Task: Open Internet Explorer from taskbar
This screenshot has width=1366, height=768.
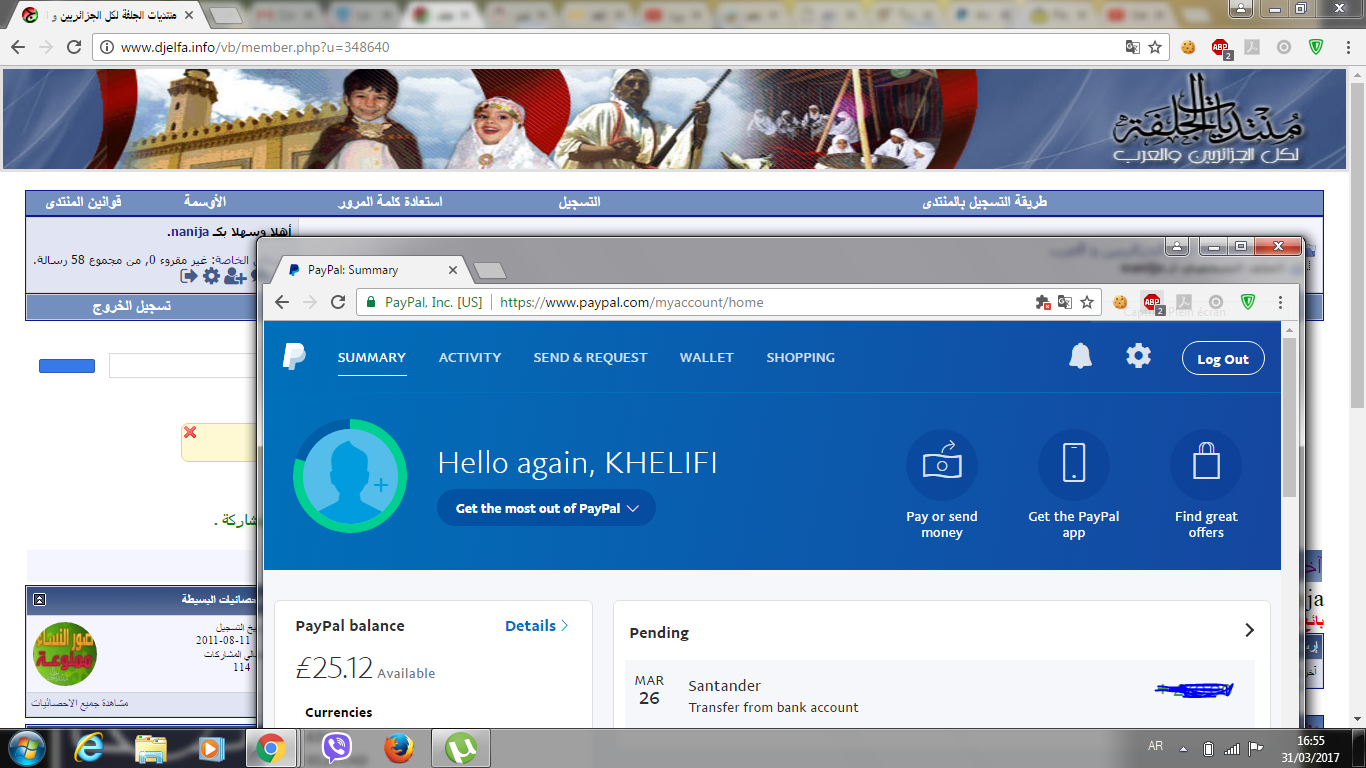Action: click(91, 748)
